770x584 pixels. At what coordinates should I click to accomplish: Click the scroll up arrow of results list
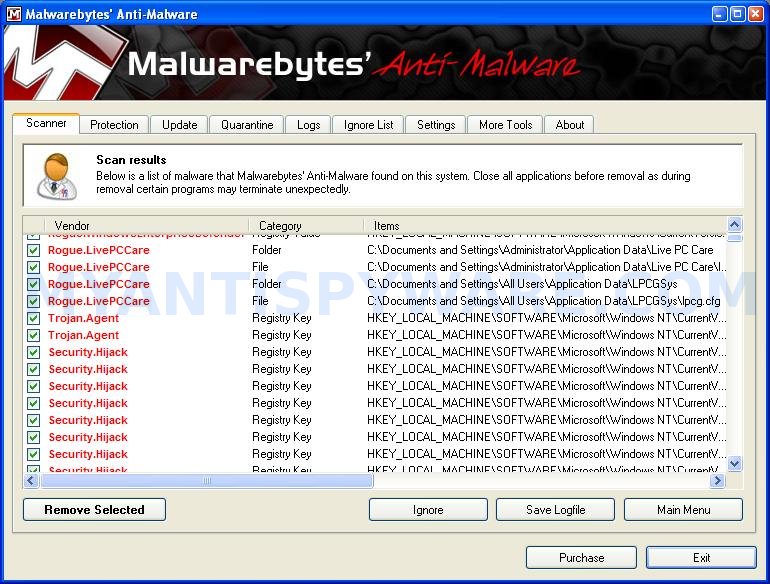pyautogui.click(x=734, y=224)
